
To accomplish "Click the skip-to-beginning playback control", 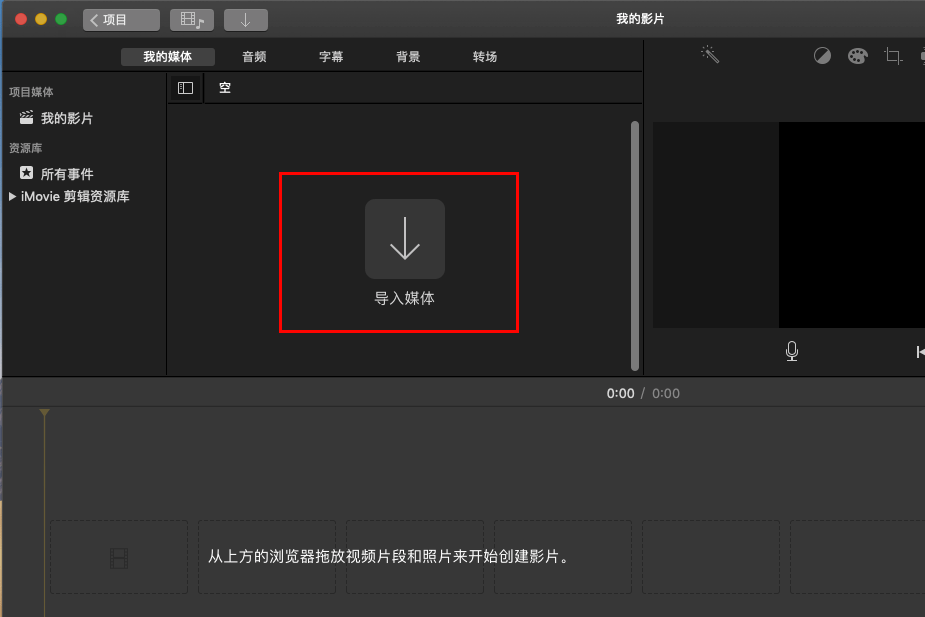I will 920,352.
